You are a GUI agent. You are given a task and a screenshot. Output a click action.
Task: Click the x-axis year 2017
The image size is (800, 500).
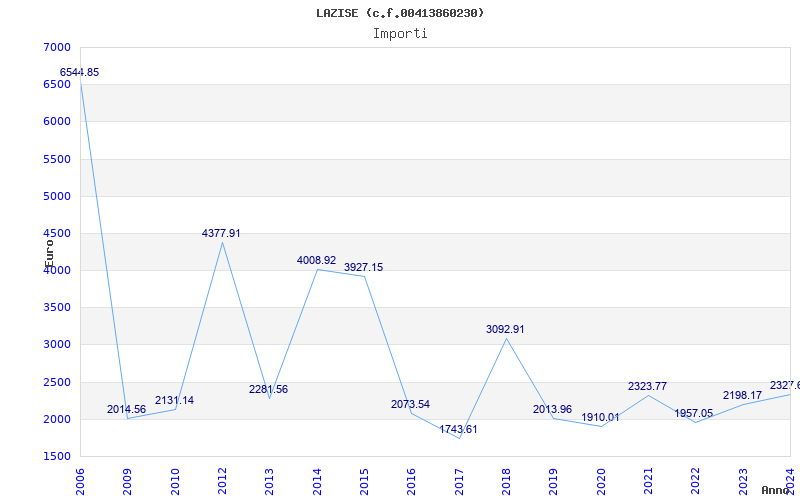(459, 482)
